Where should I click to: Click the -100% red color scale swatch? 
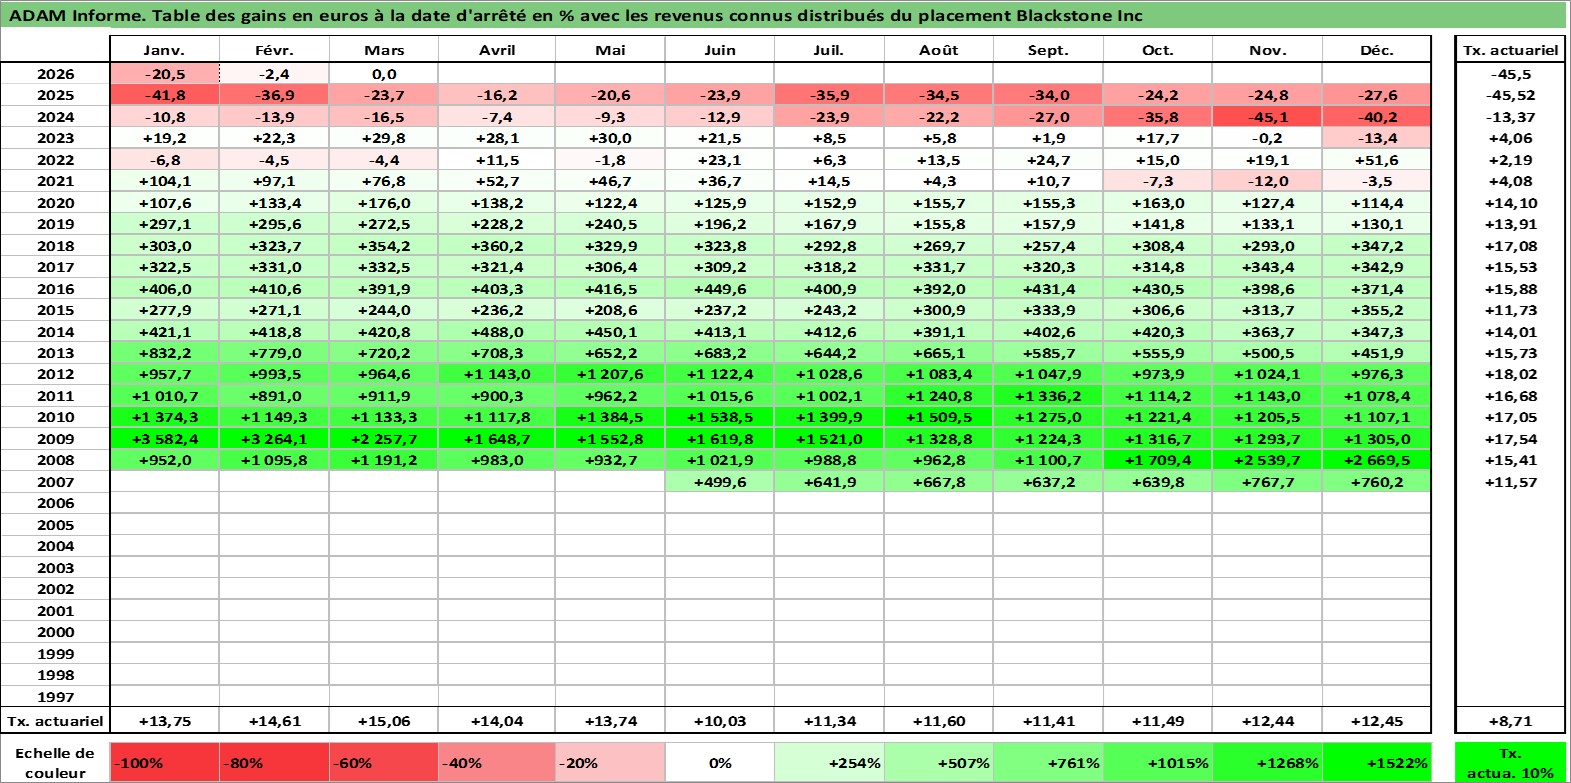point(164,763)
